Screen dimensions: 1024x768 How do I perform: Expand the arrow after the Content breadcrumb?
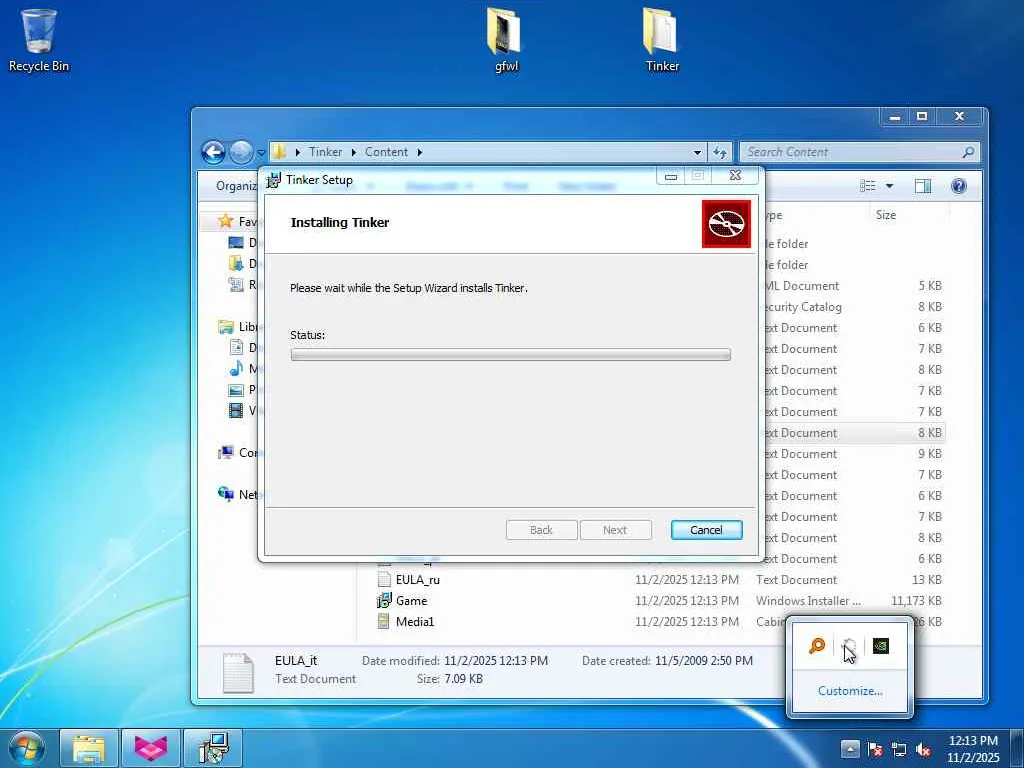point(419,152)
